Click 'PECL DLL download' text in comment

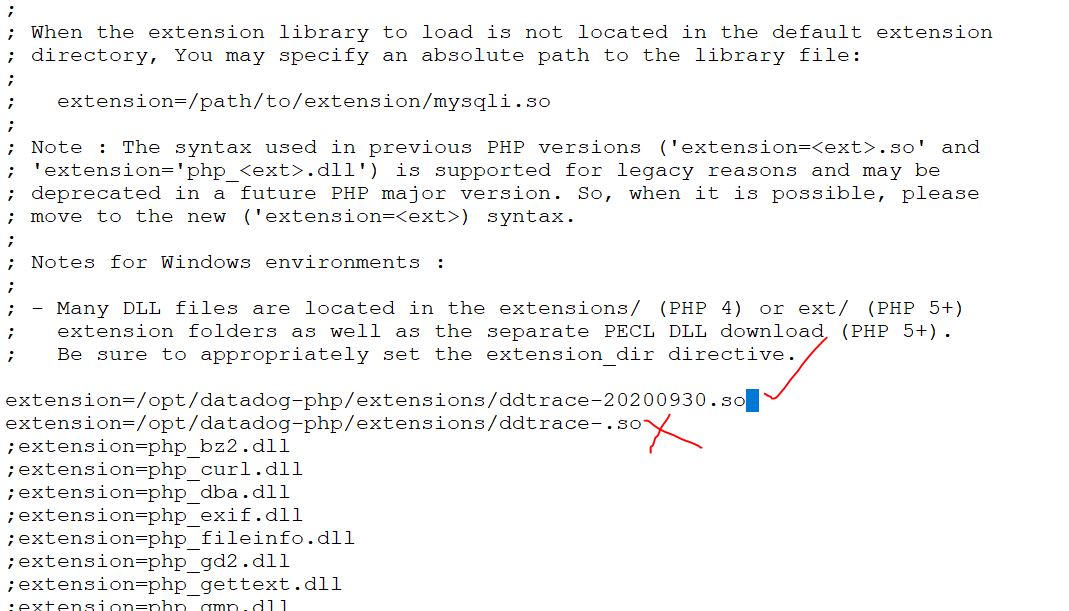click(714, 331)
